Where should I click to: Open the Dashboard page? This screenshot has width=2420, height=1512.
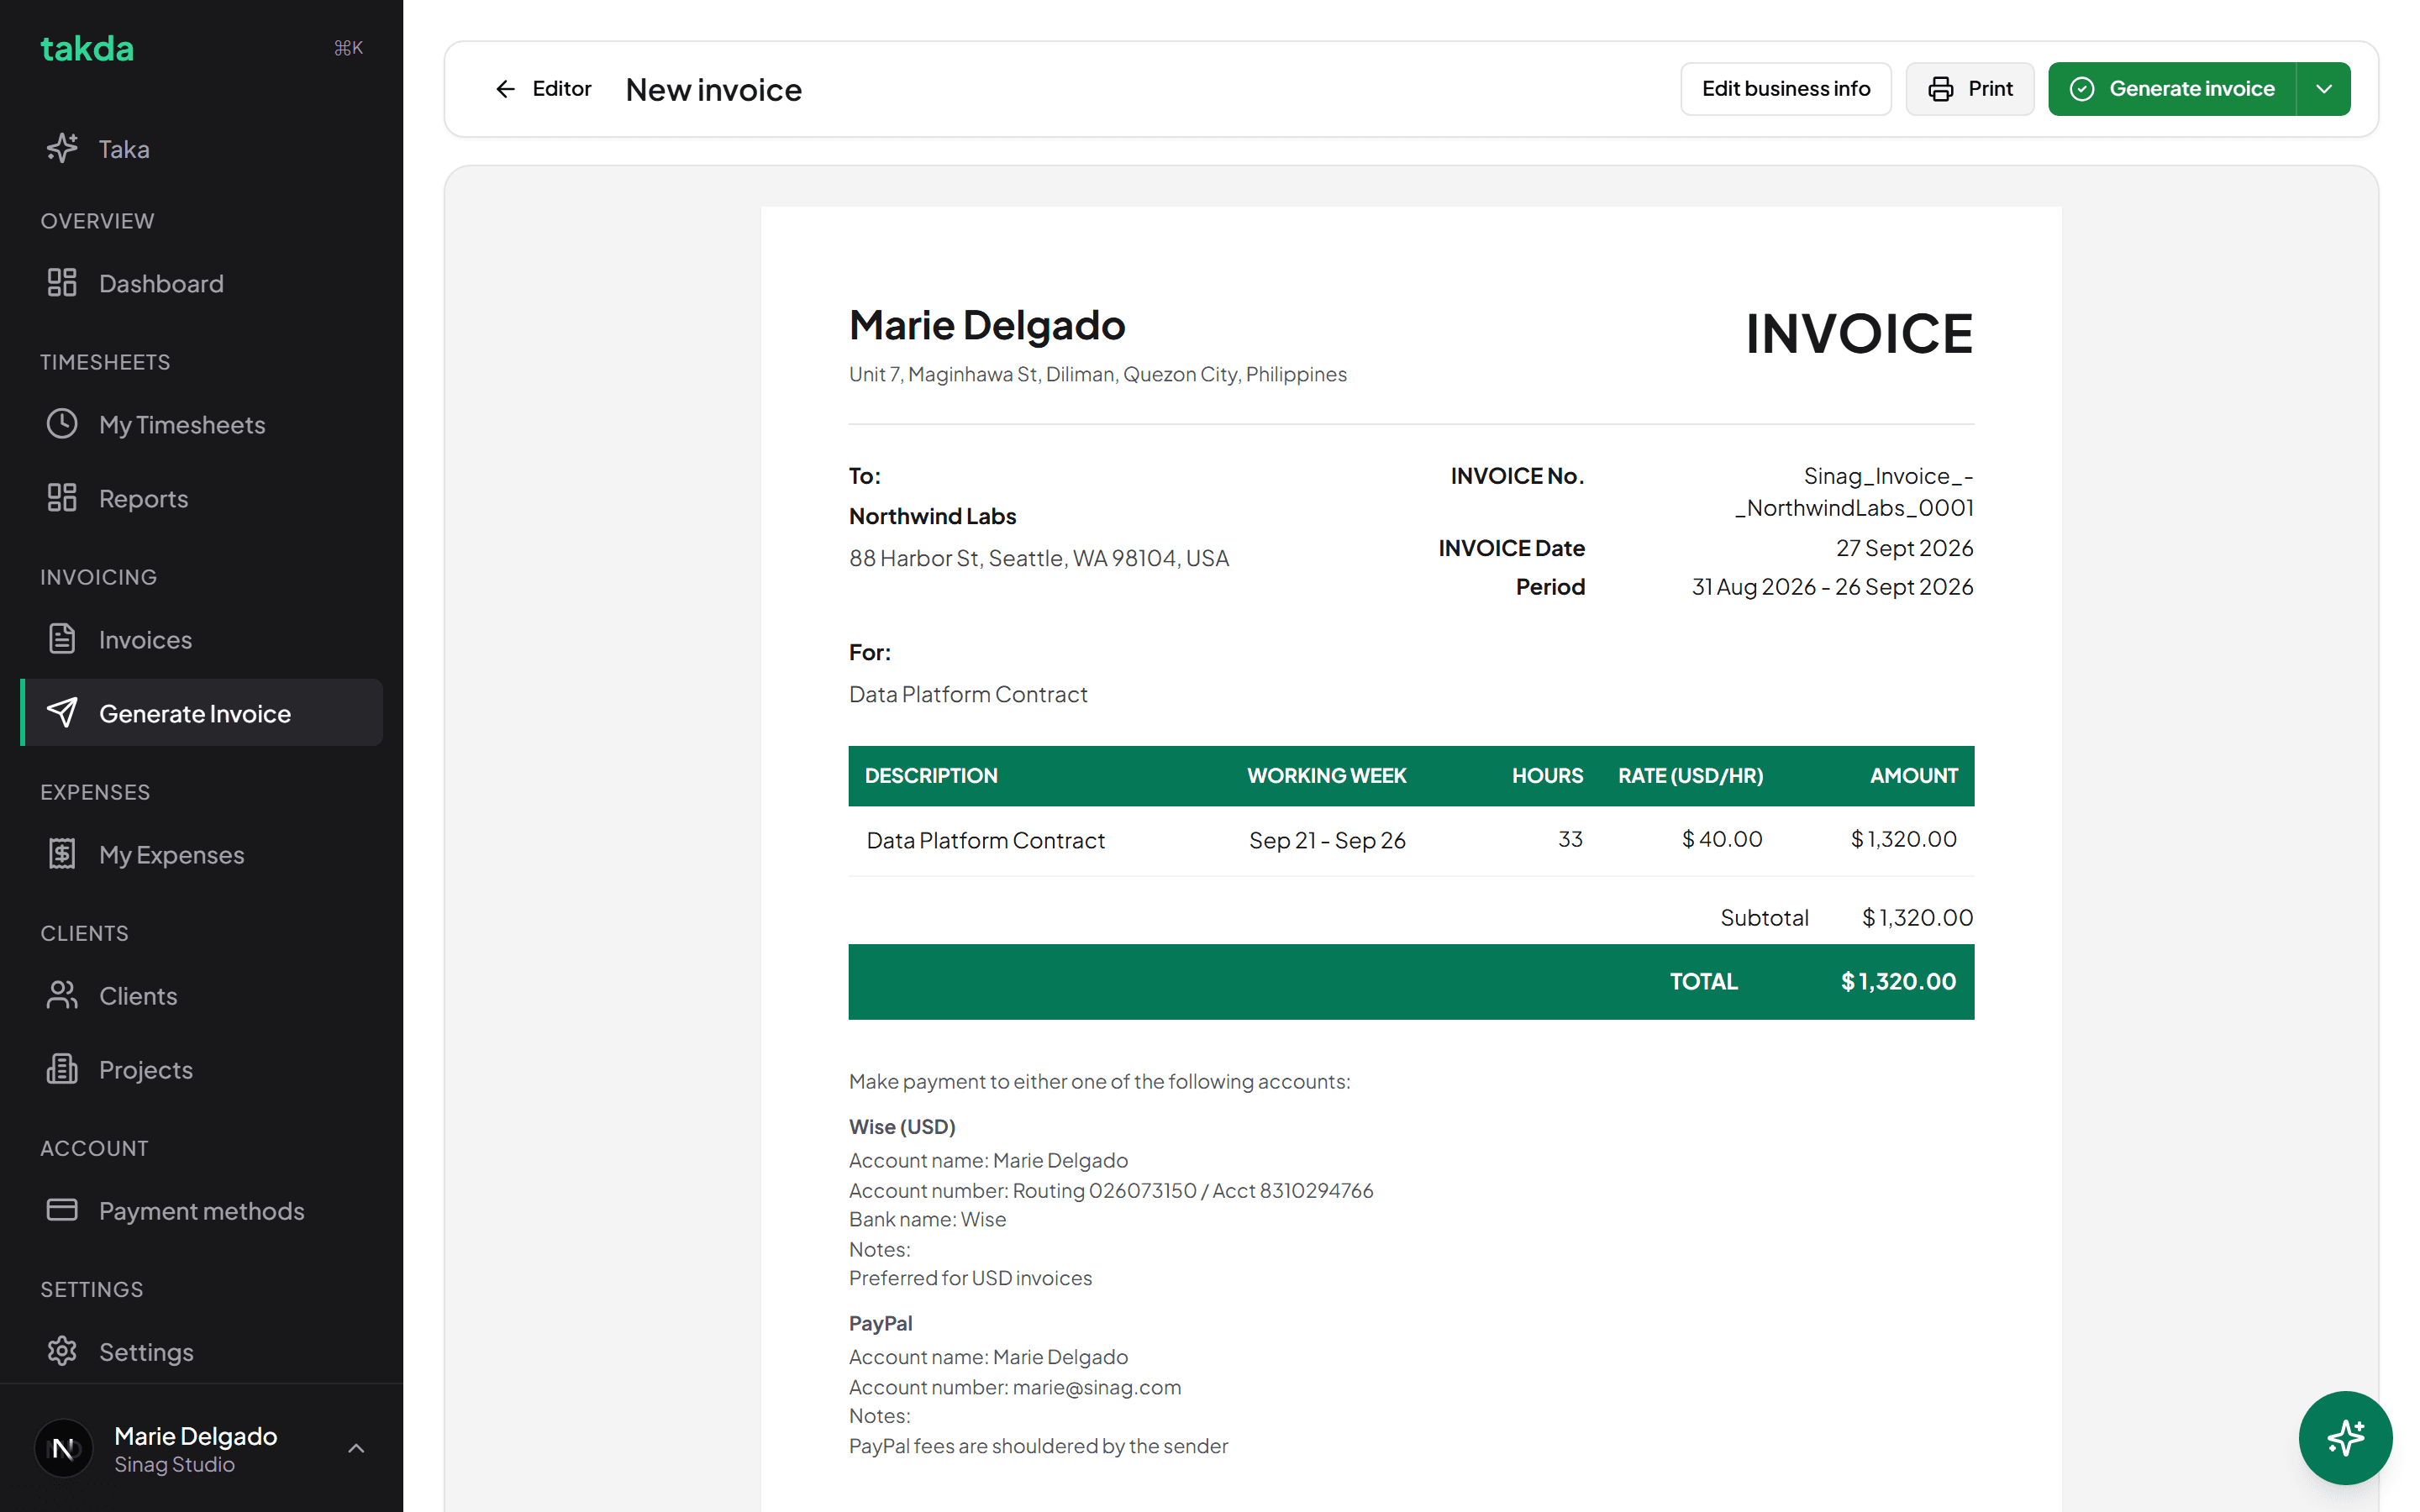tap(201, 284)
